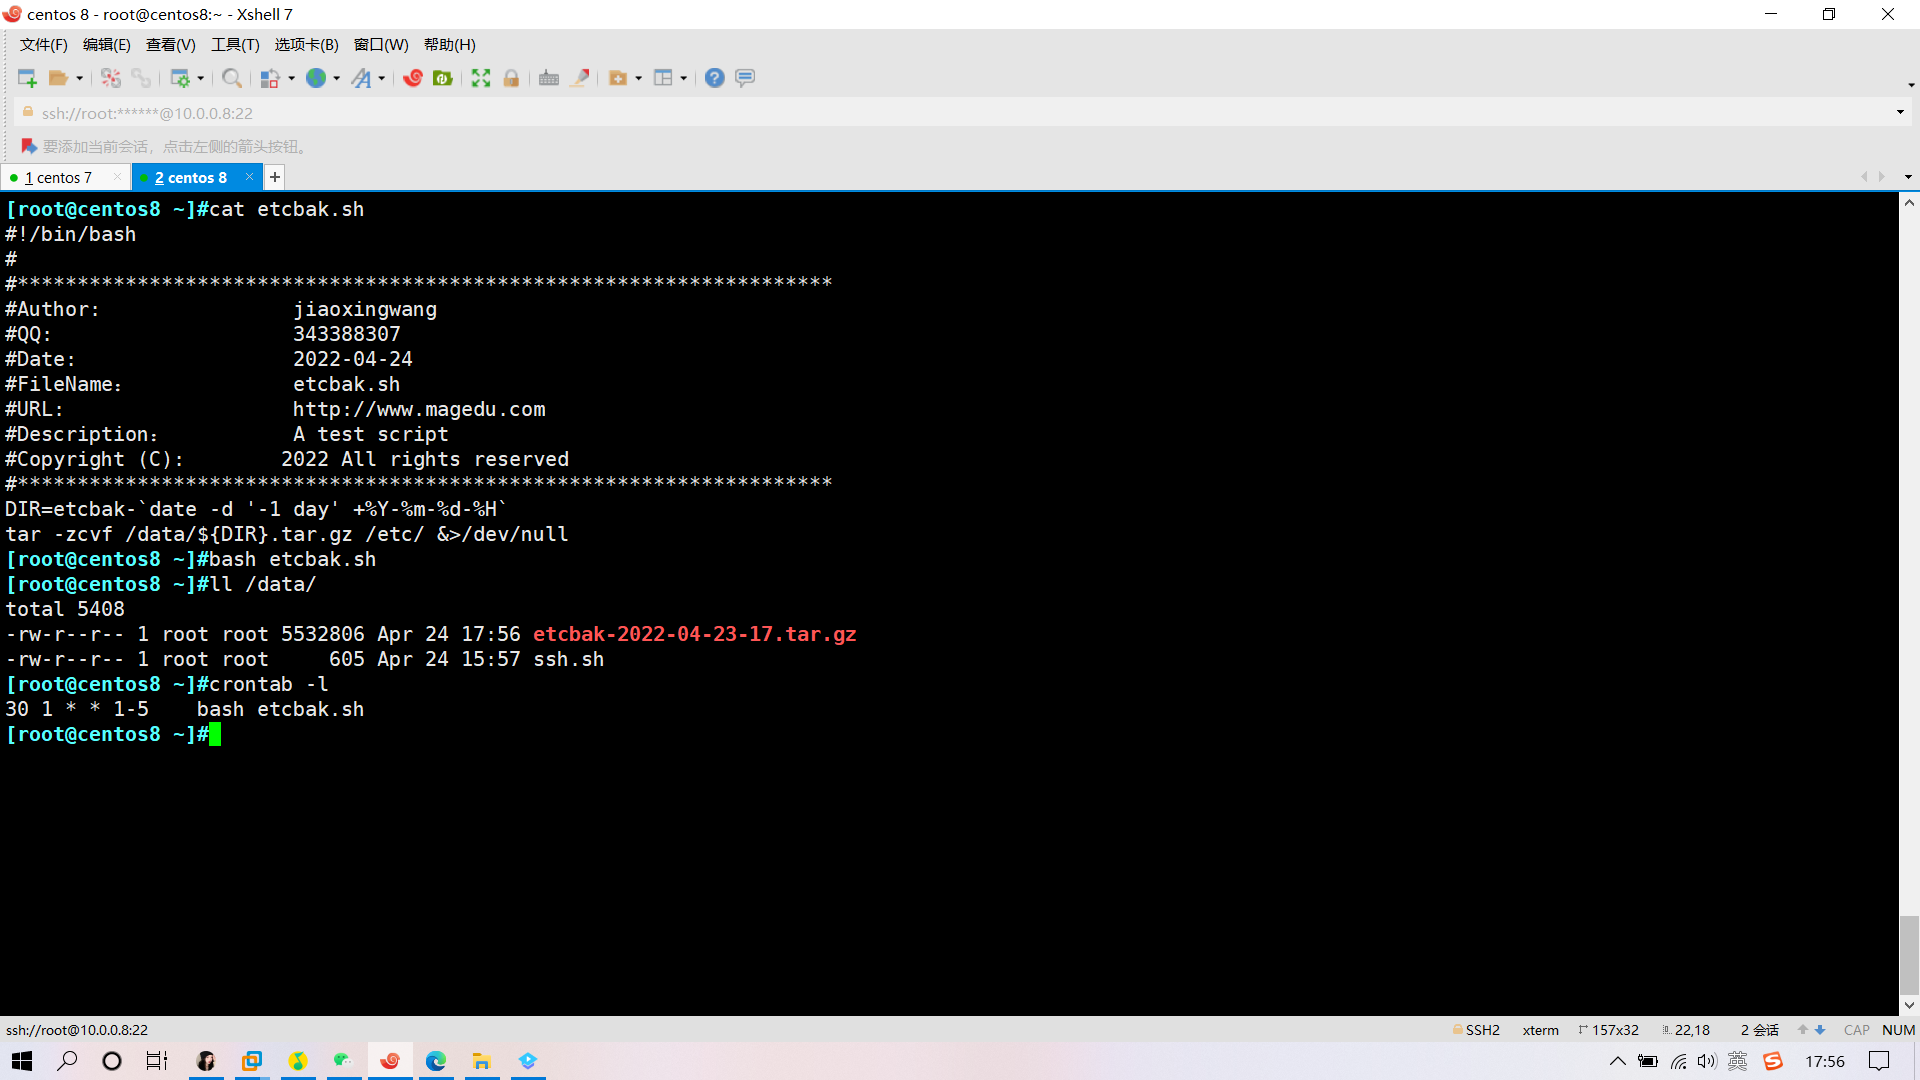The height and width of the screenshot is (1080, 1920).
Task: Toggle full screen mode icon
Action: (x=481, y=78)
